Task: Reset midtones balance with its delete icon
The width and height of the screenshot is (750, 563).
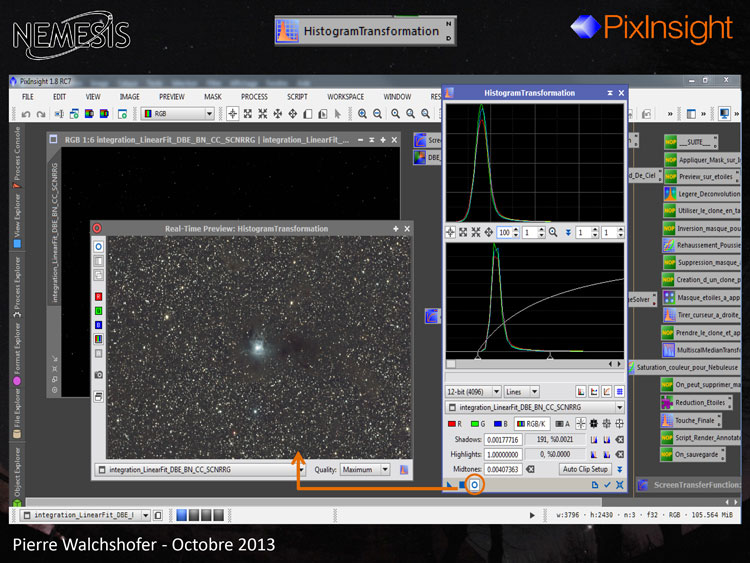Action: pyautogui.click(x=530, y=469)
